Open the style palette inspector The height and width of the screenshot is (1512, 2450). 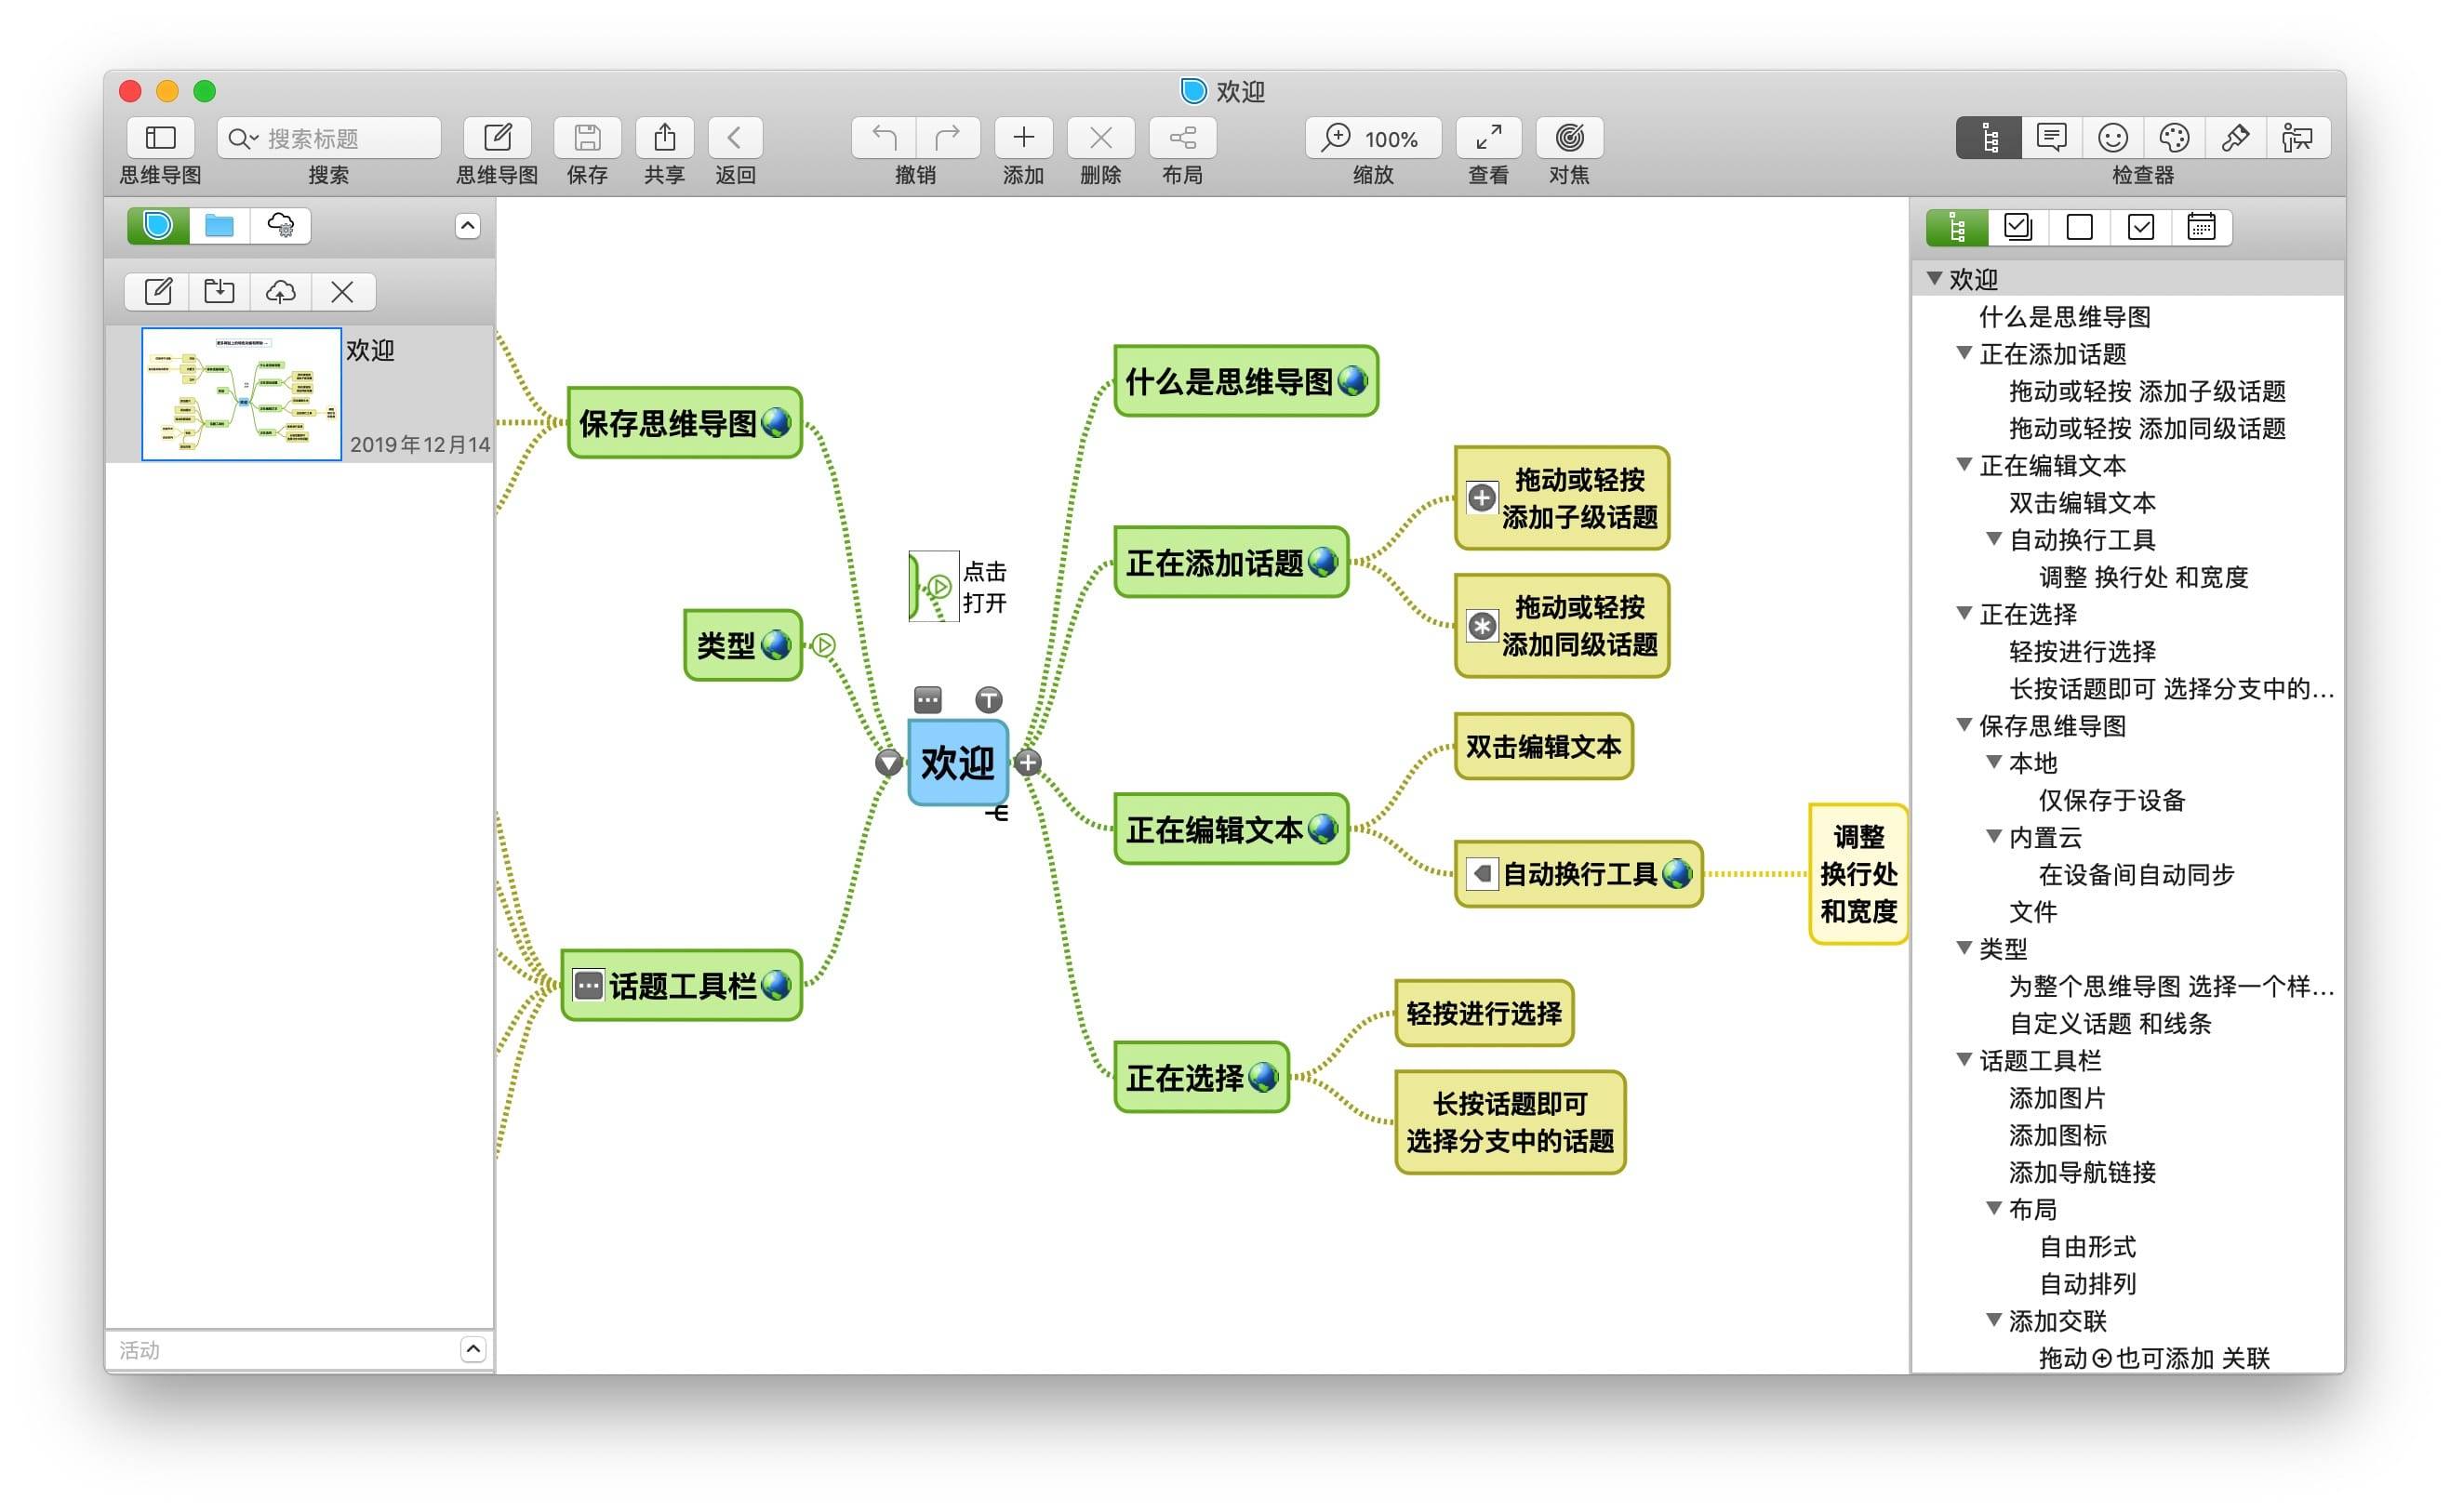tap(2175, 137)
